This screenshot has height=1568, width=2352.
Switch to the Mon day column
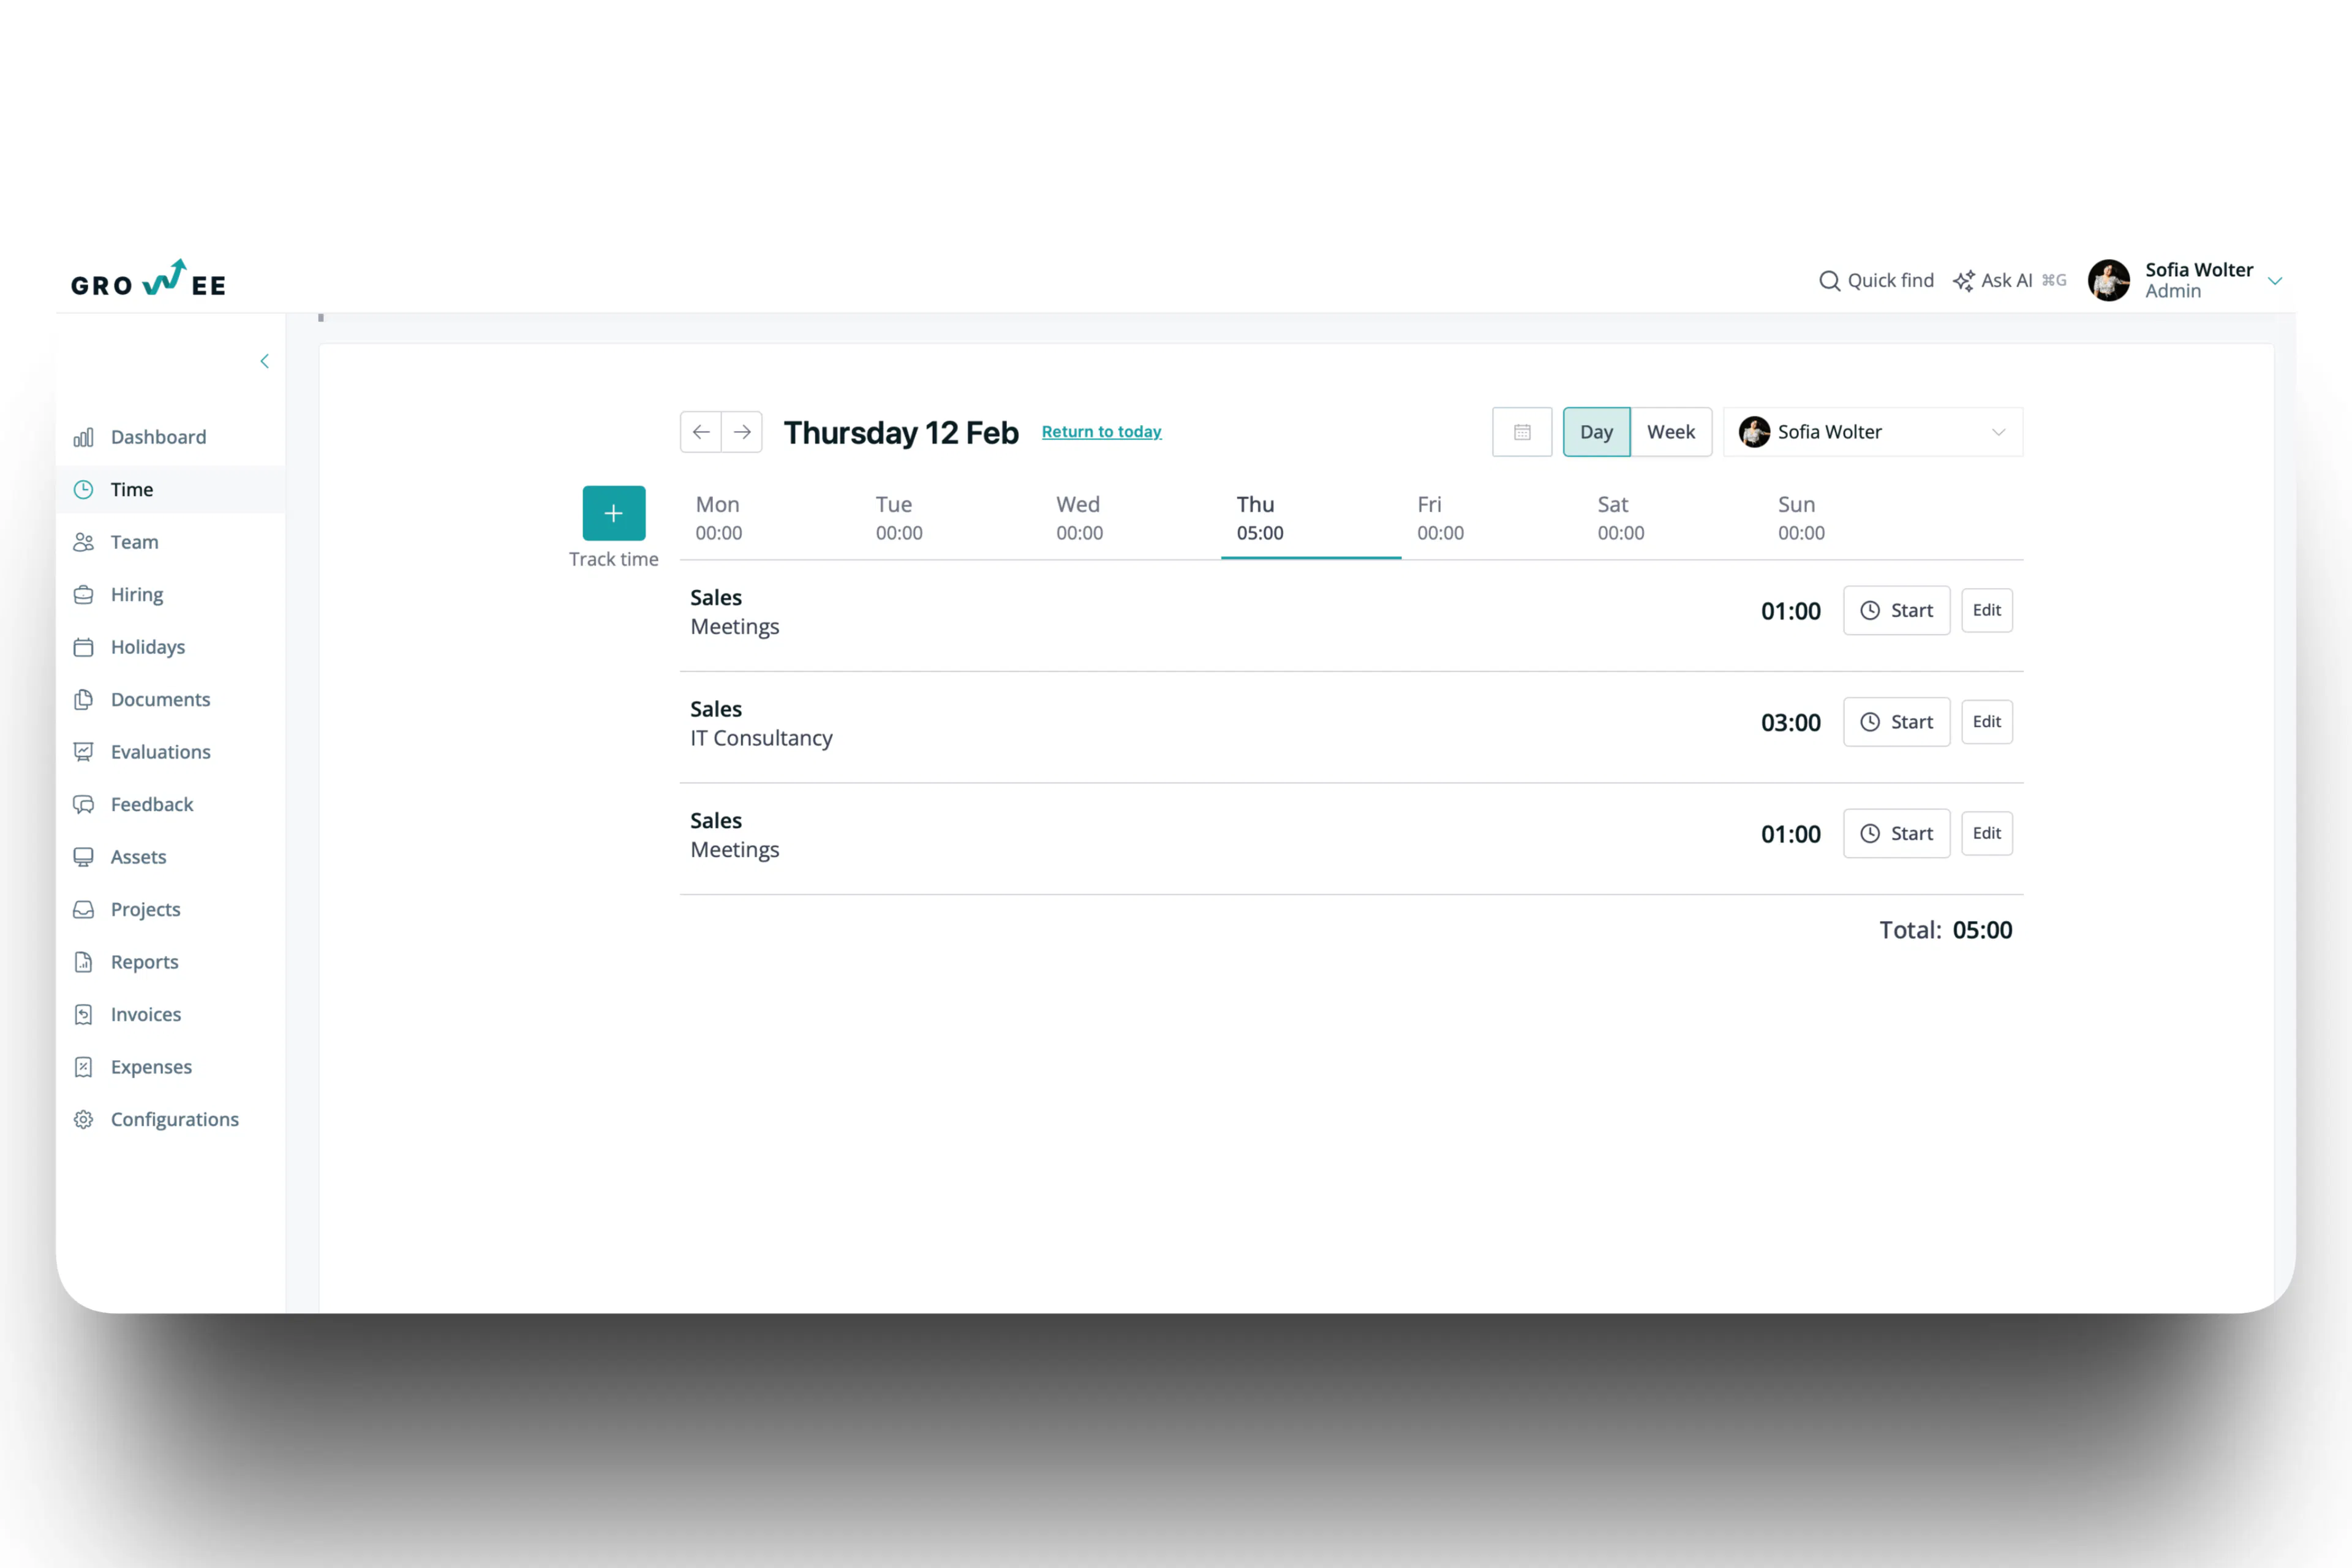718,517
